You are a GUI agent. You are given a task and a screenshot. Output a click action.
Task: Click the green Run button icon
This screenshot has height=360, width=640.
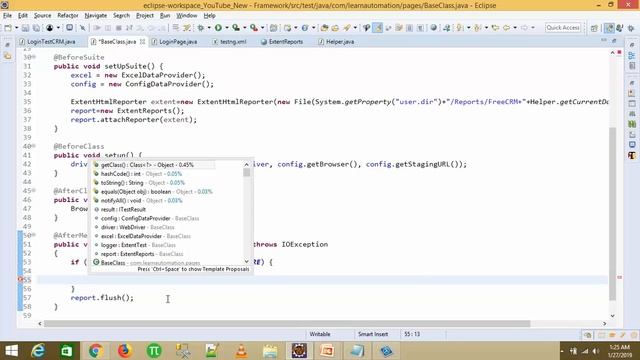pyautogui.click(x=218, y=28)
